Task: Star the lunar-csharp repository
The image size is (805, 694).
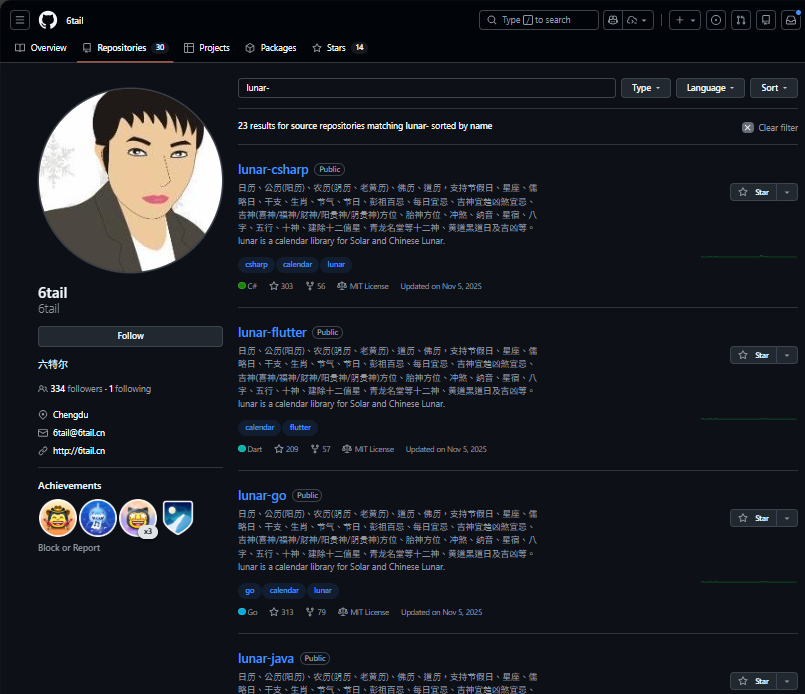Action: click(x=754, y=192)
